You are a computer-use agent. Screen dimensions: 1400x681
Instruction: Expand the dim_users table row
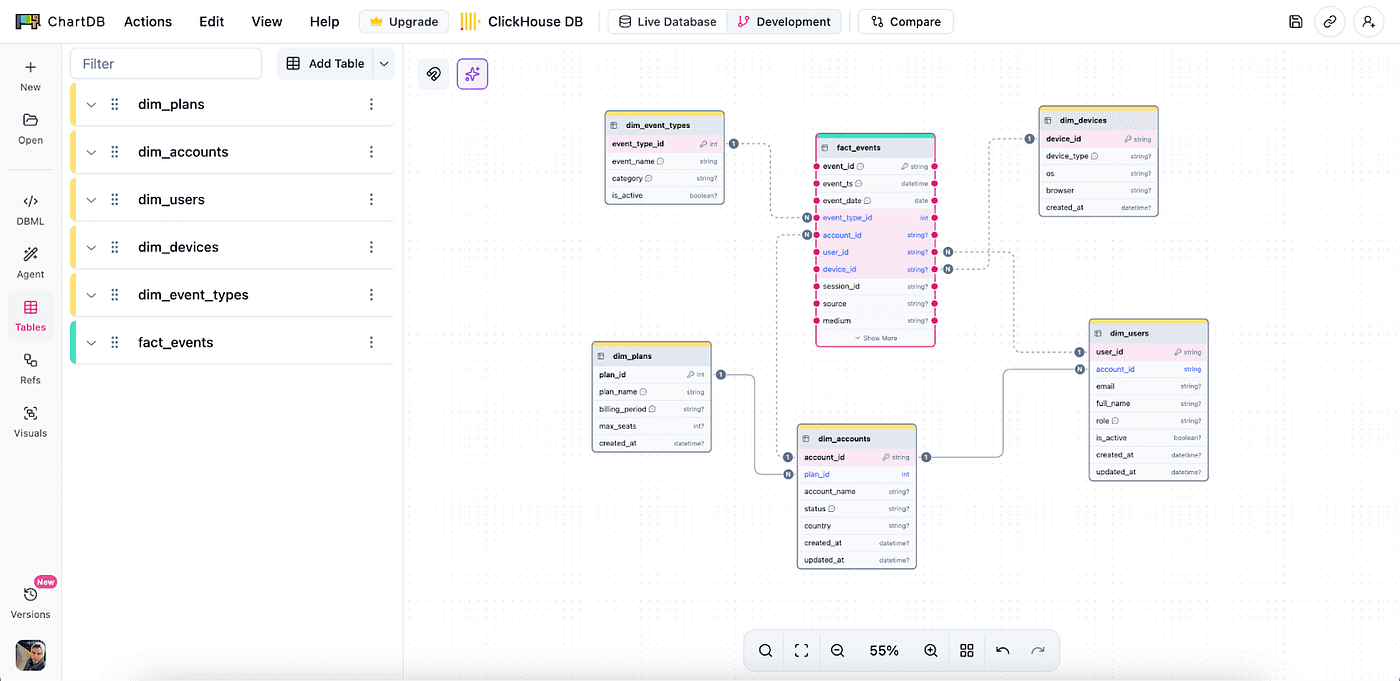[91, 200]
